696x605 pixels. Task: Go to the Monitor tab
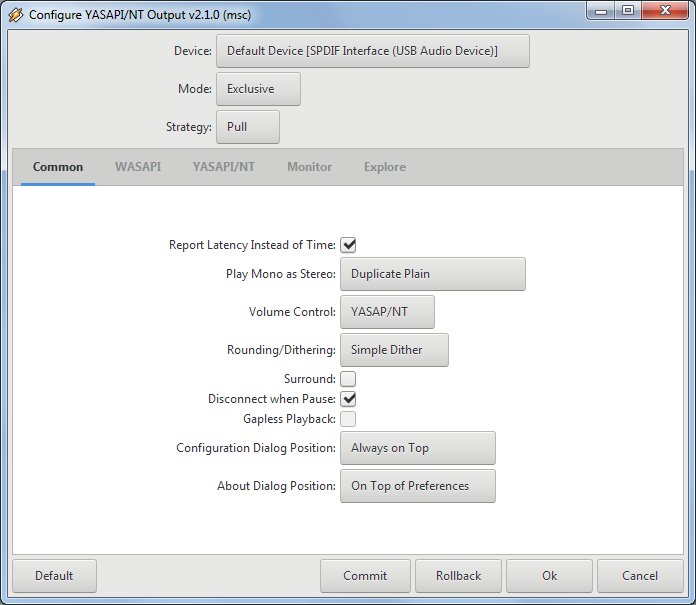click(x=309, y=167)
